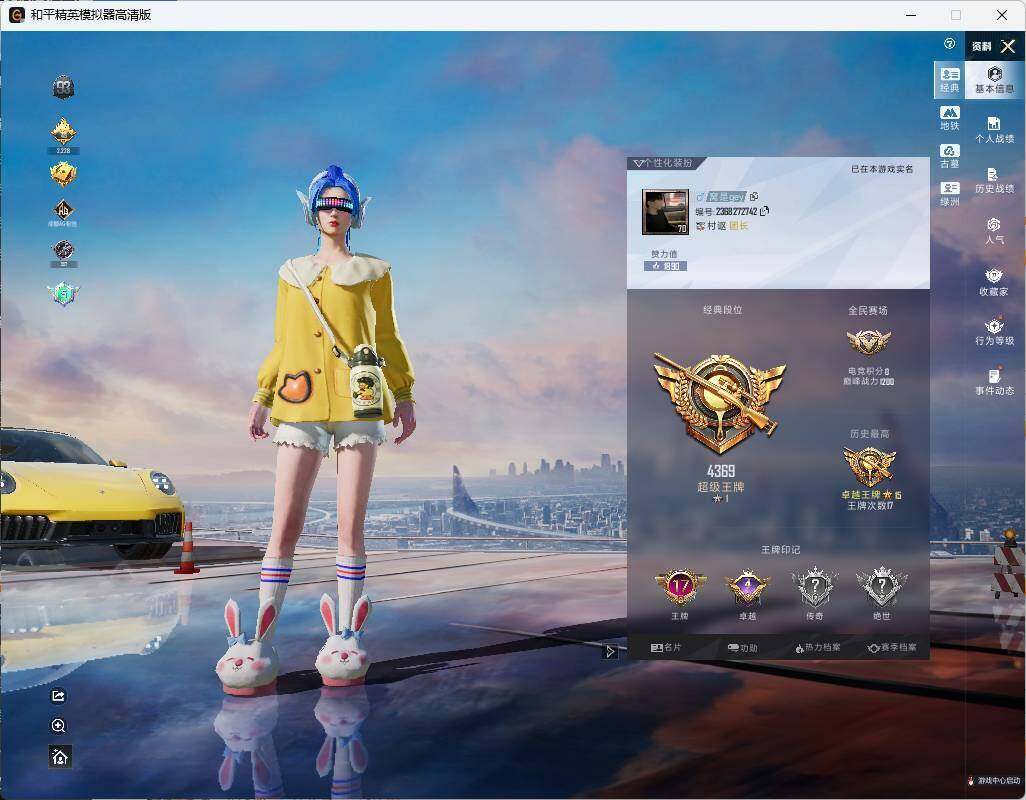
Task: Select the 古墓 mode tab
Action: click(949, 156)
